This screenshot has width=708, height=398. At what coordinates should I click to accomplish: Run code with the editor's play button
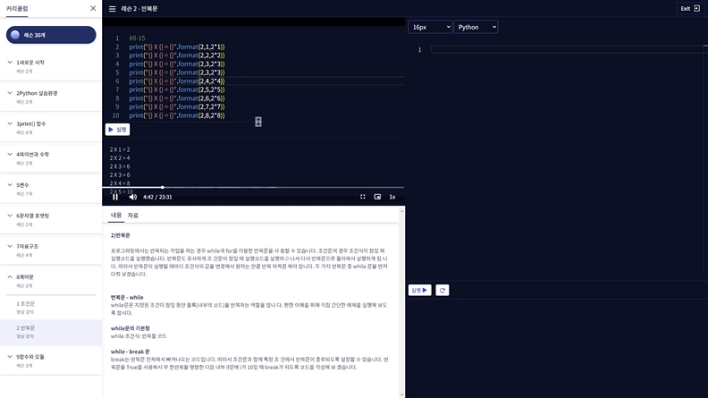point(419,290)
